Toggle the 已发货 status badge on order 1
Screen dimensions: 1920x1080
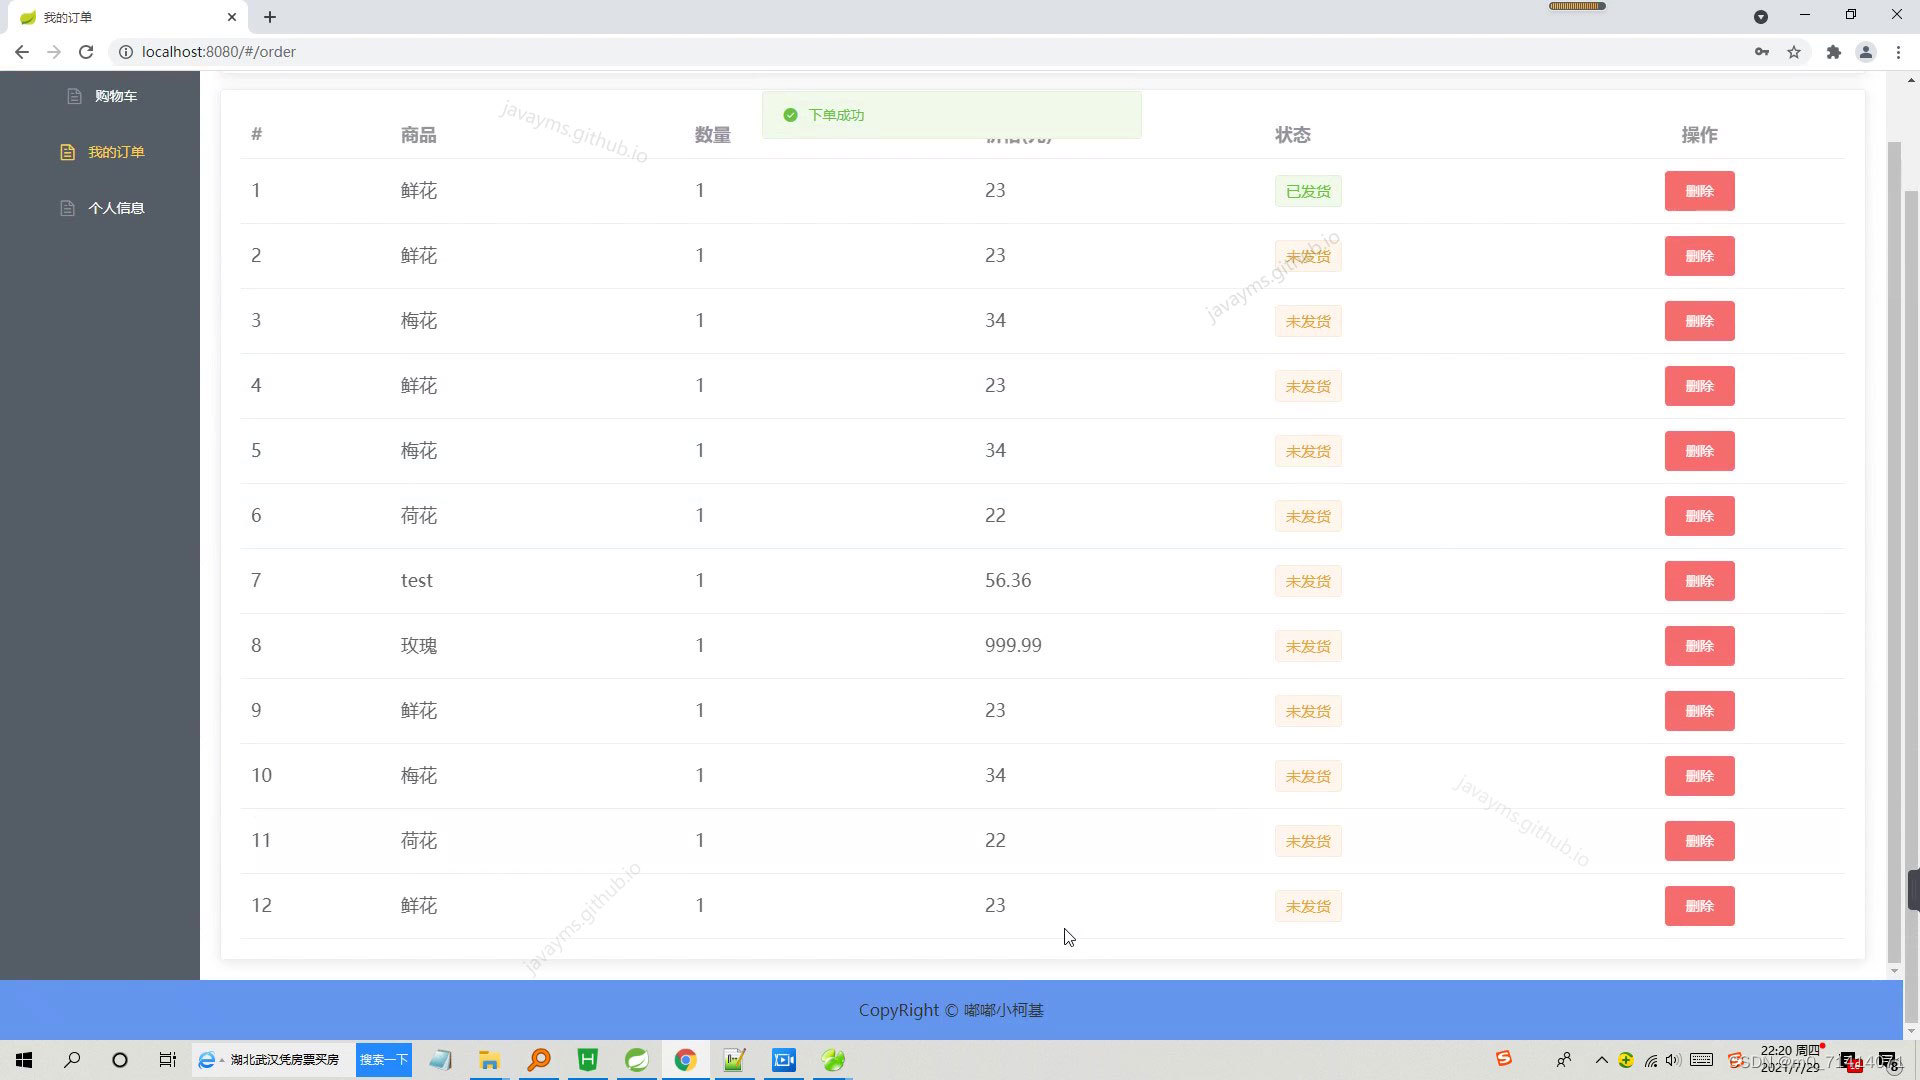1307,190
